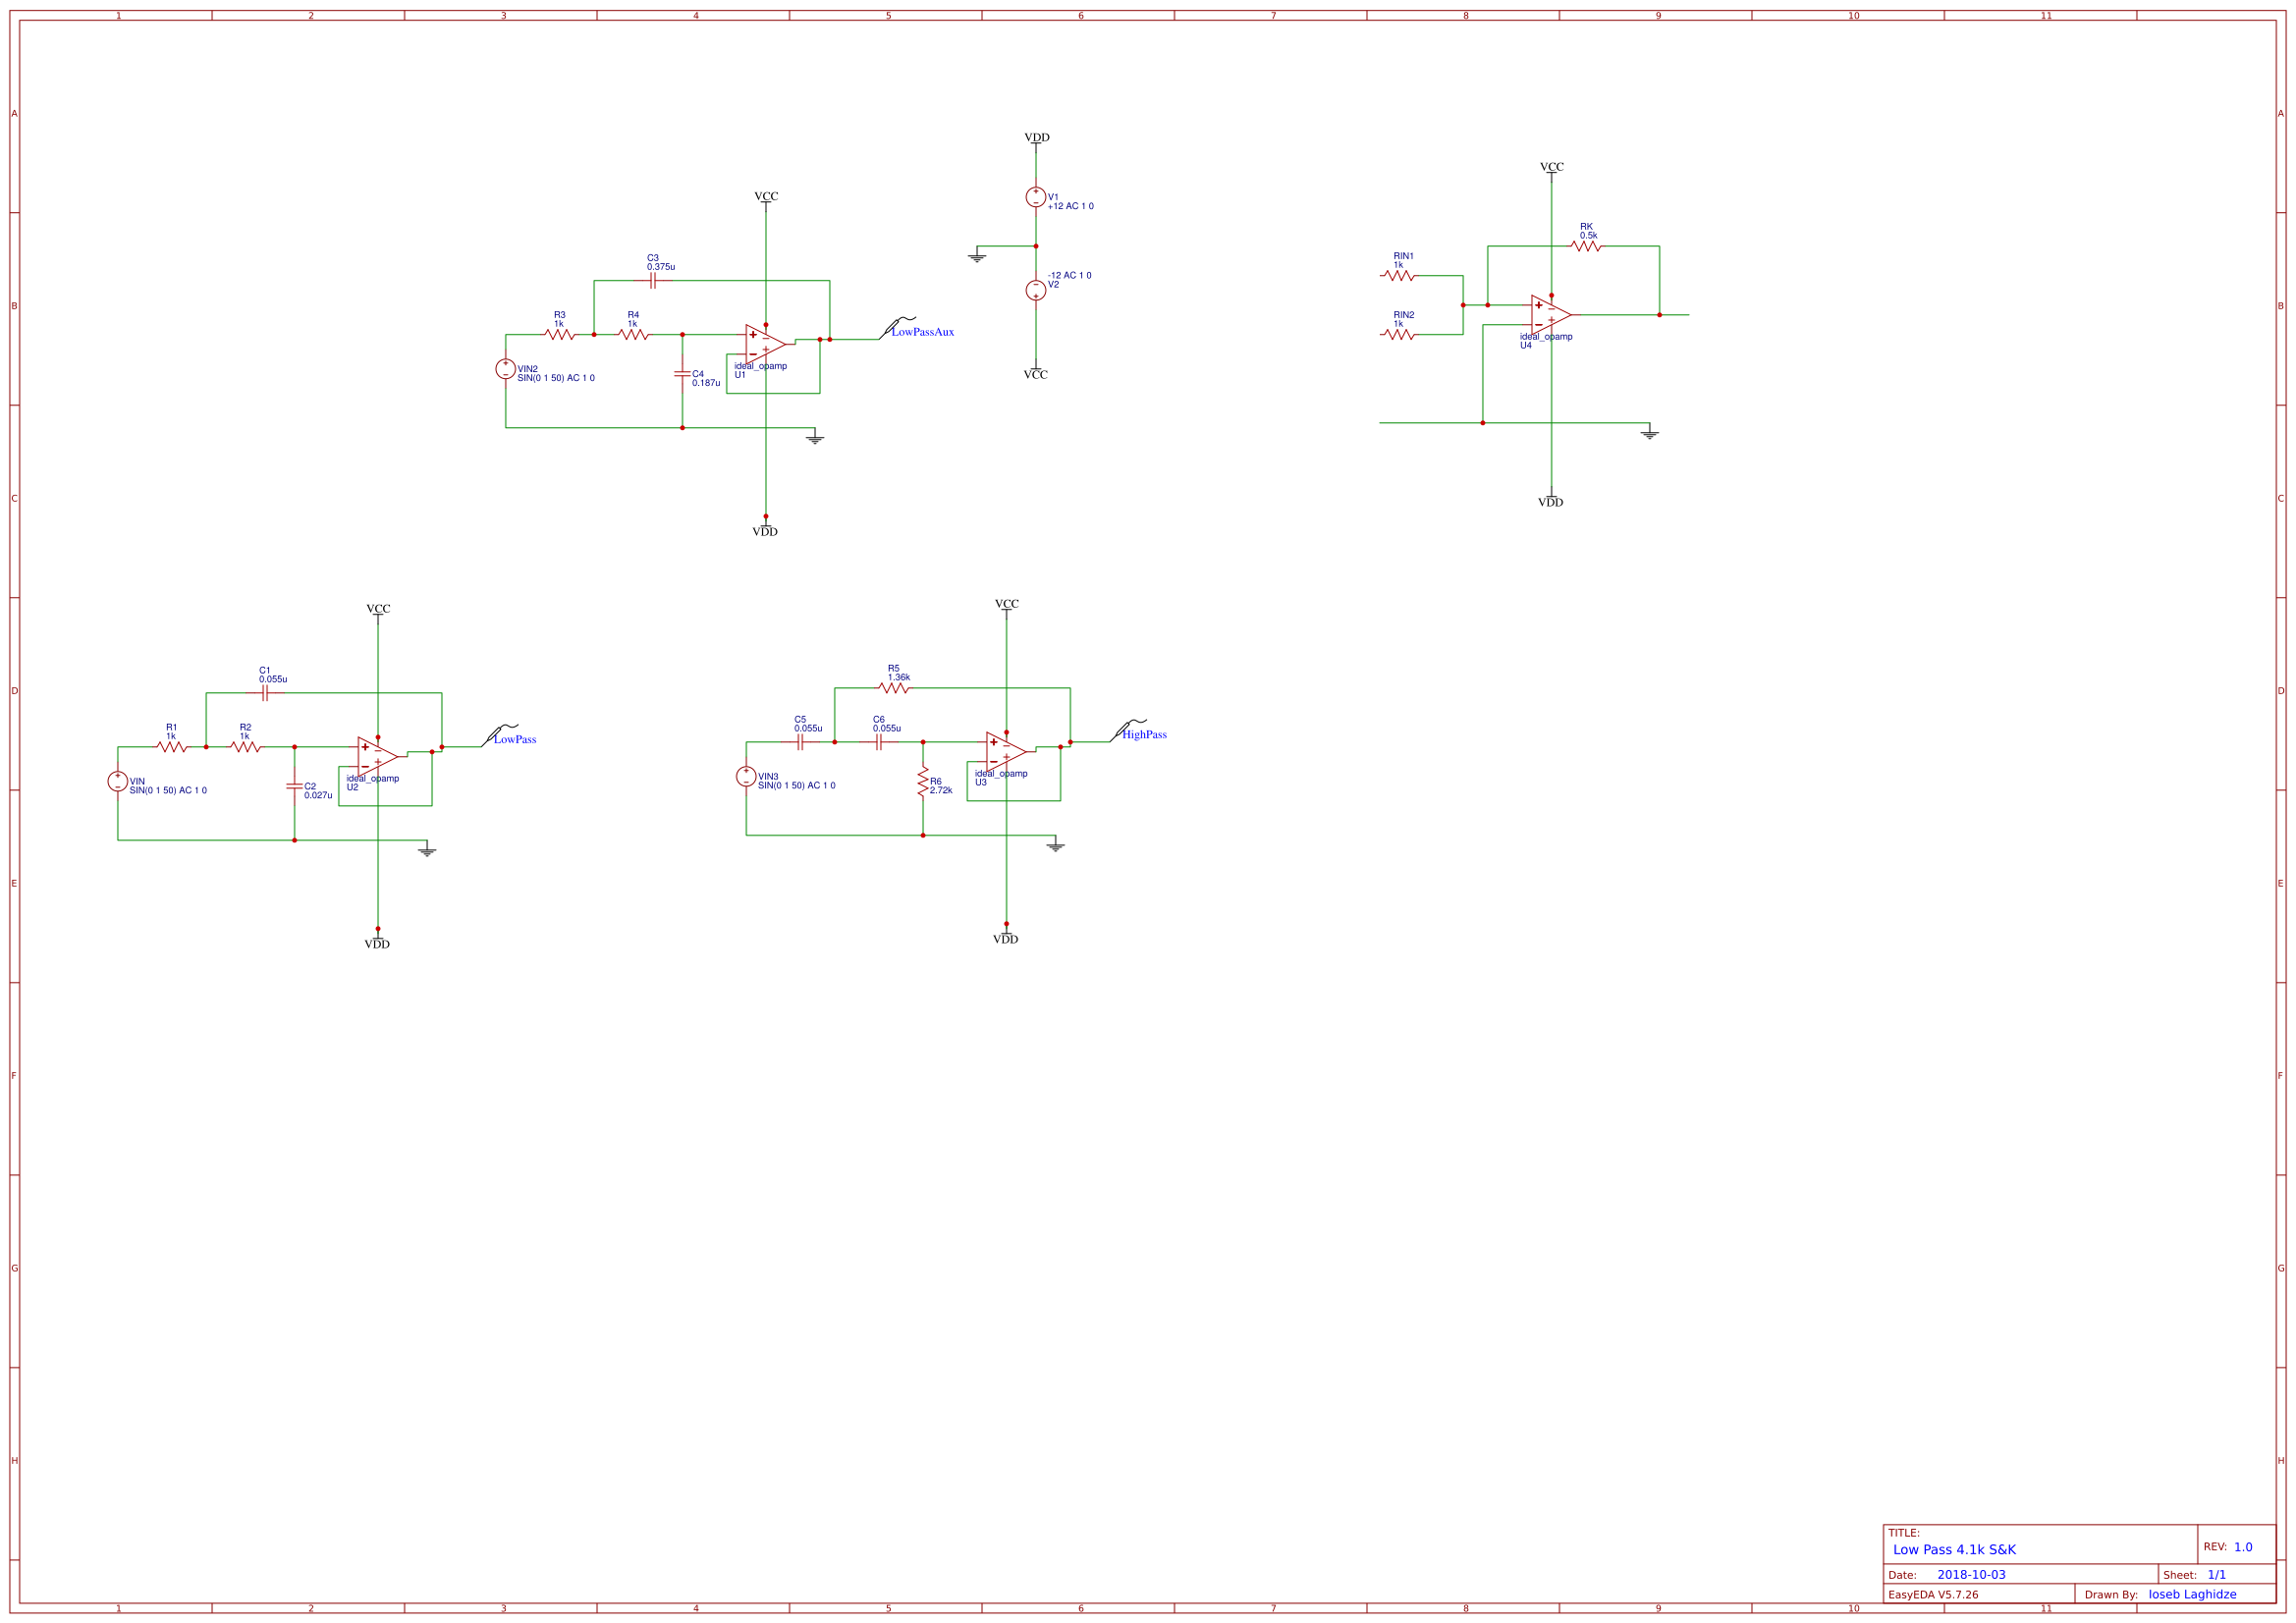The width and height of the screenshot is (2296, 1623).
Task: Click the REV value 1.0
Action: (2243, 1547)
